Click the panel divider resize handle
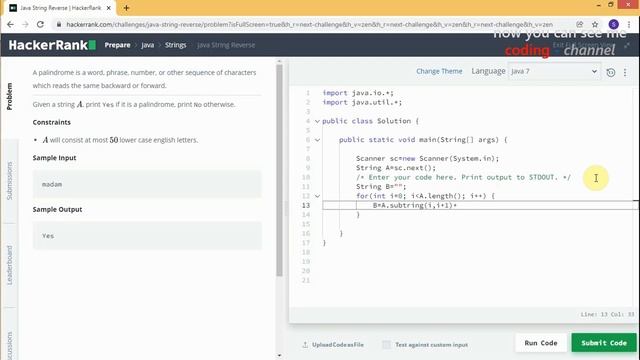Viewport: 640px width, 360px height. tap(286, 209)
